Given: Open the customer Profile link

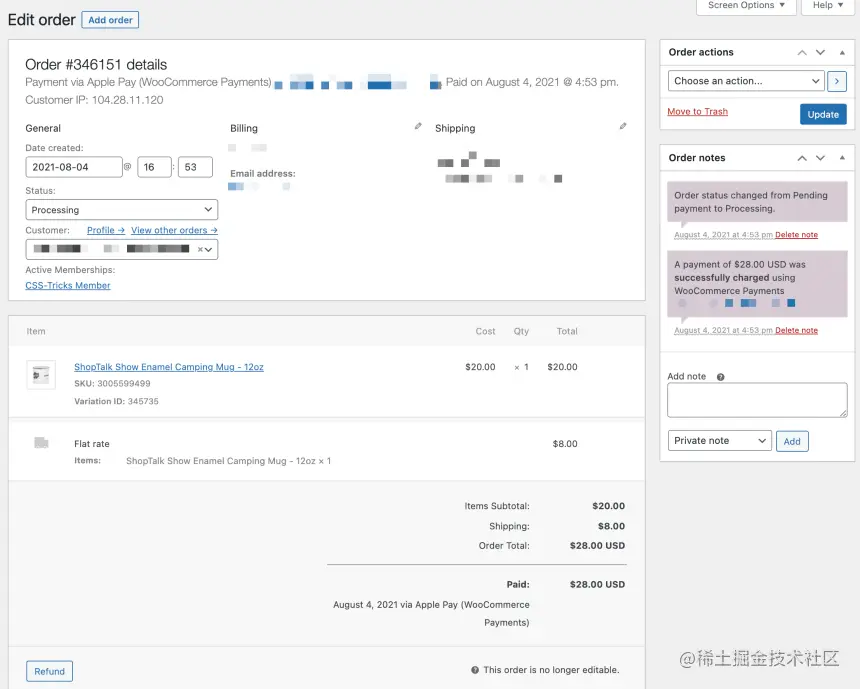Looking at the screenshot, I should [x=106, y=230].
